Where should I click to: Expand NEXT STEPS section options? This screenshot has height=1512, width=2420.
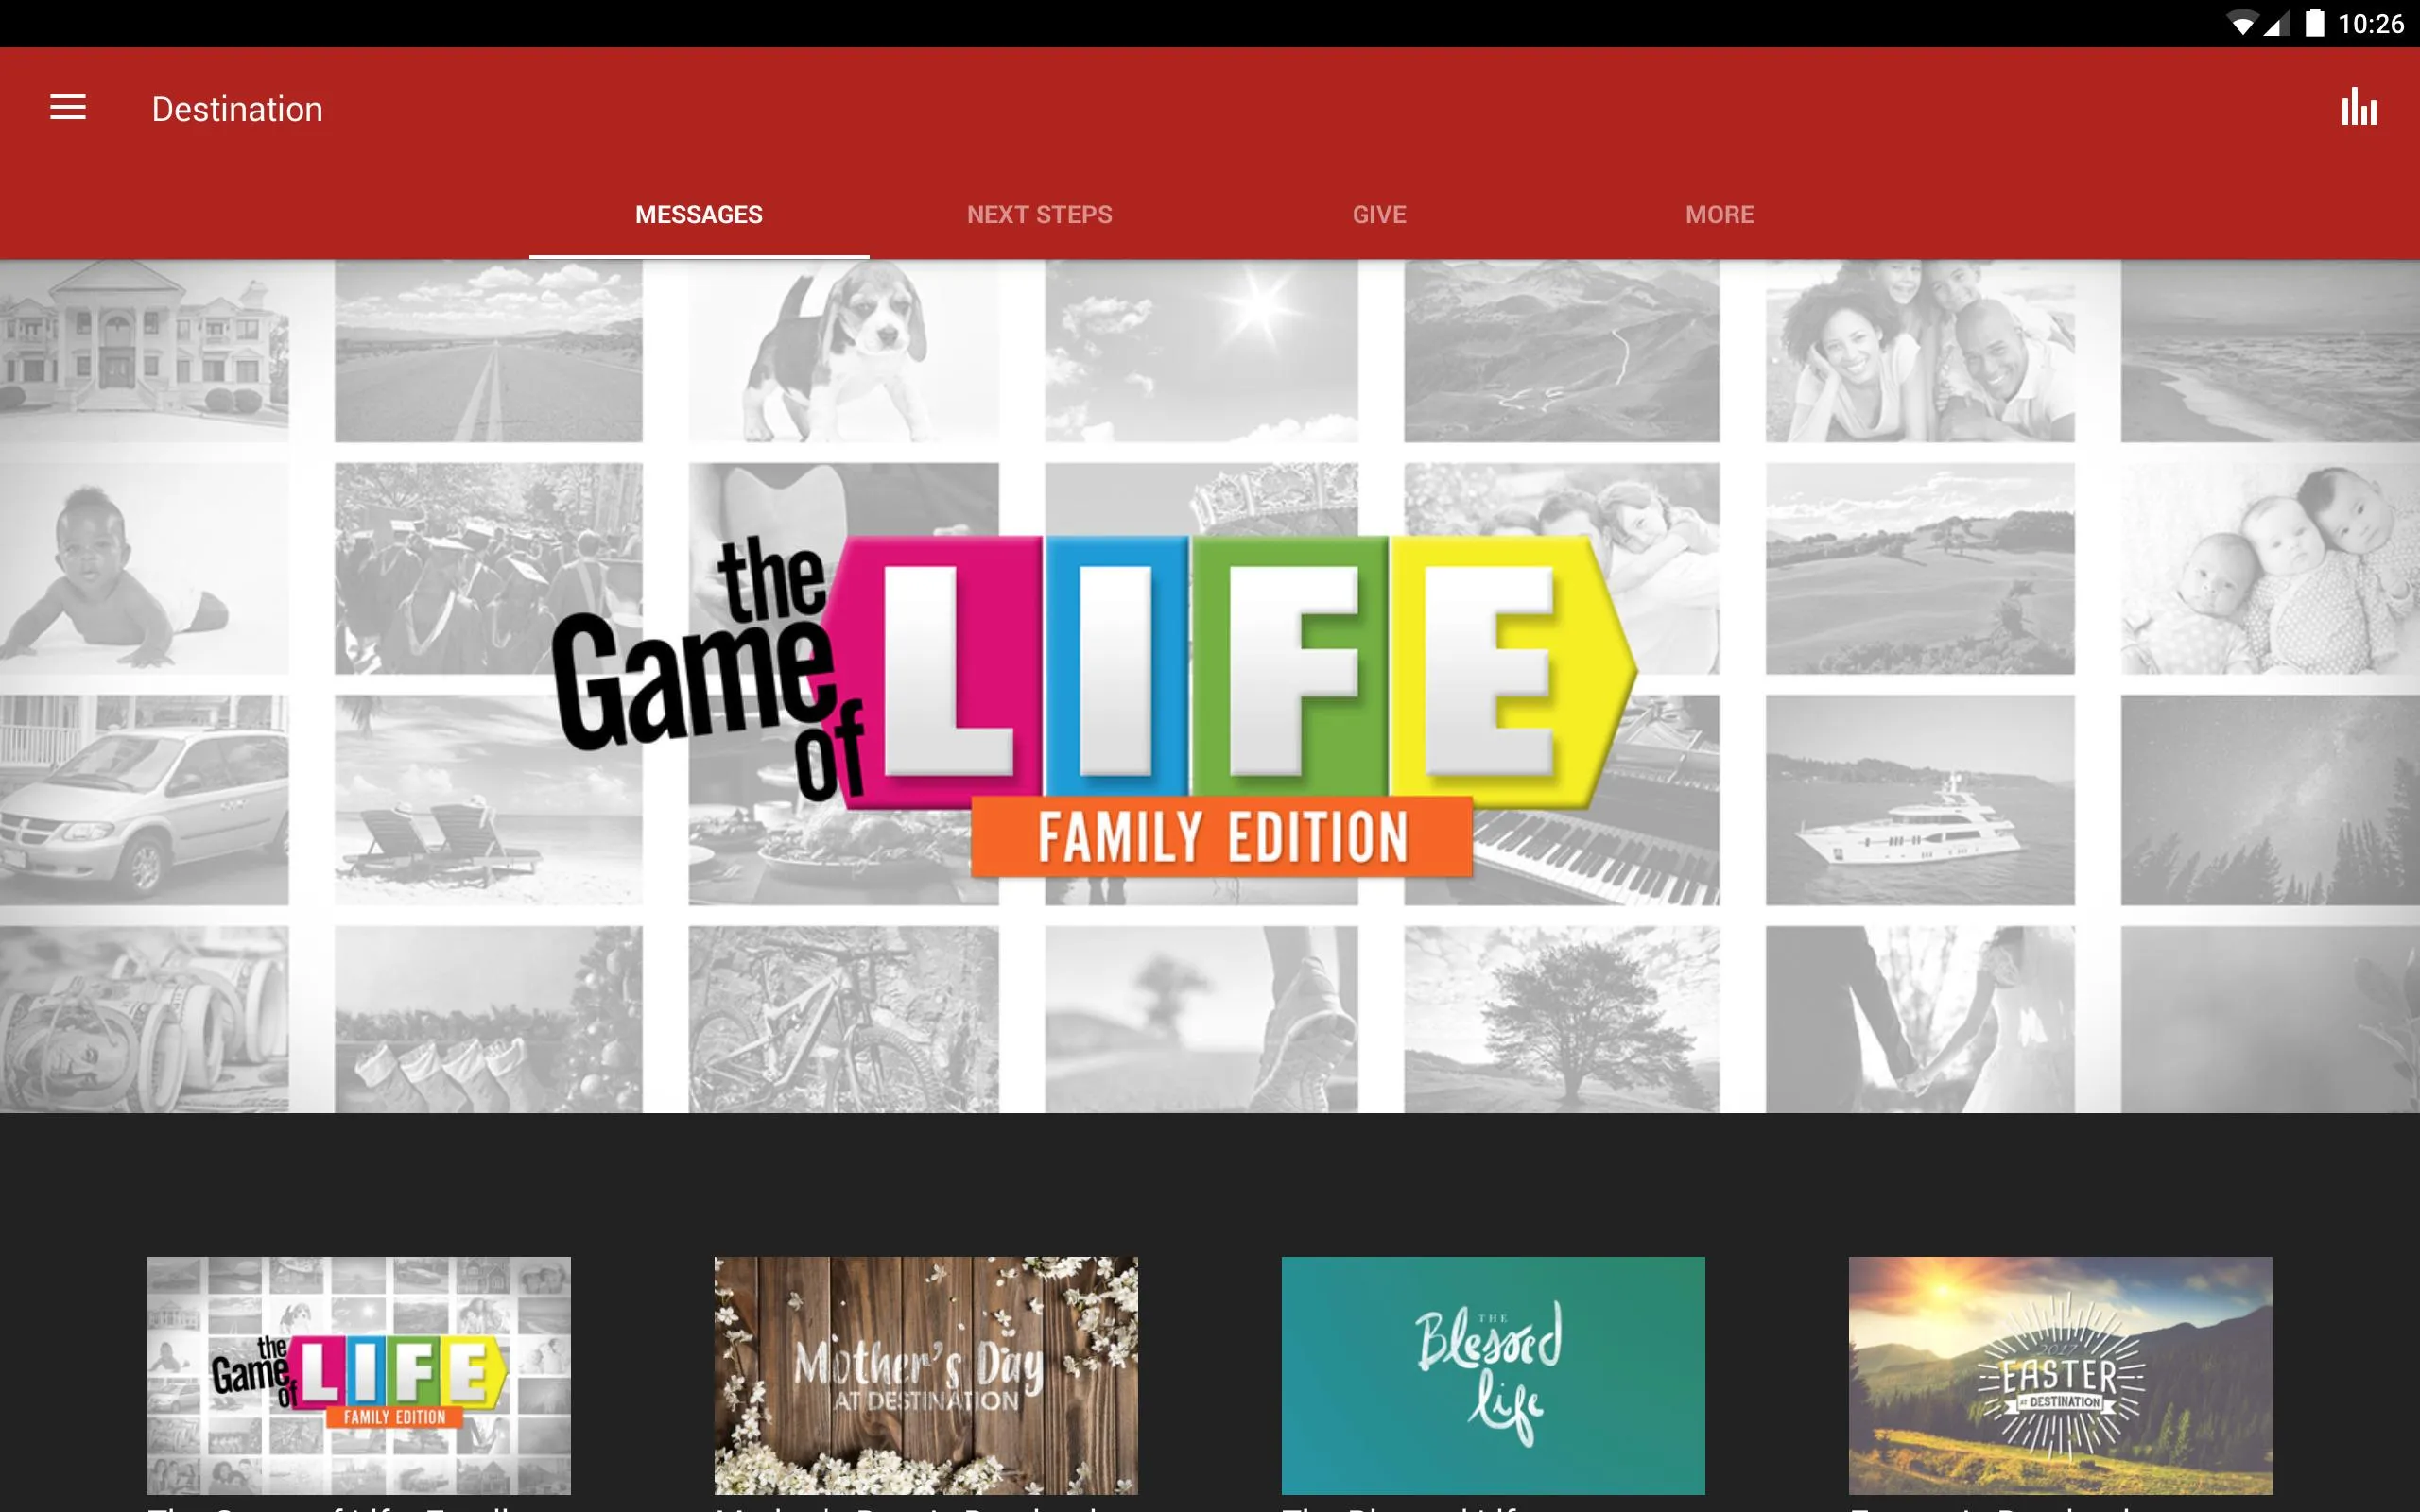pos(1040,213)
